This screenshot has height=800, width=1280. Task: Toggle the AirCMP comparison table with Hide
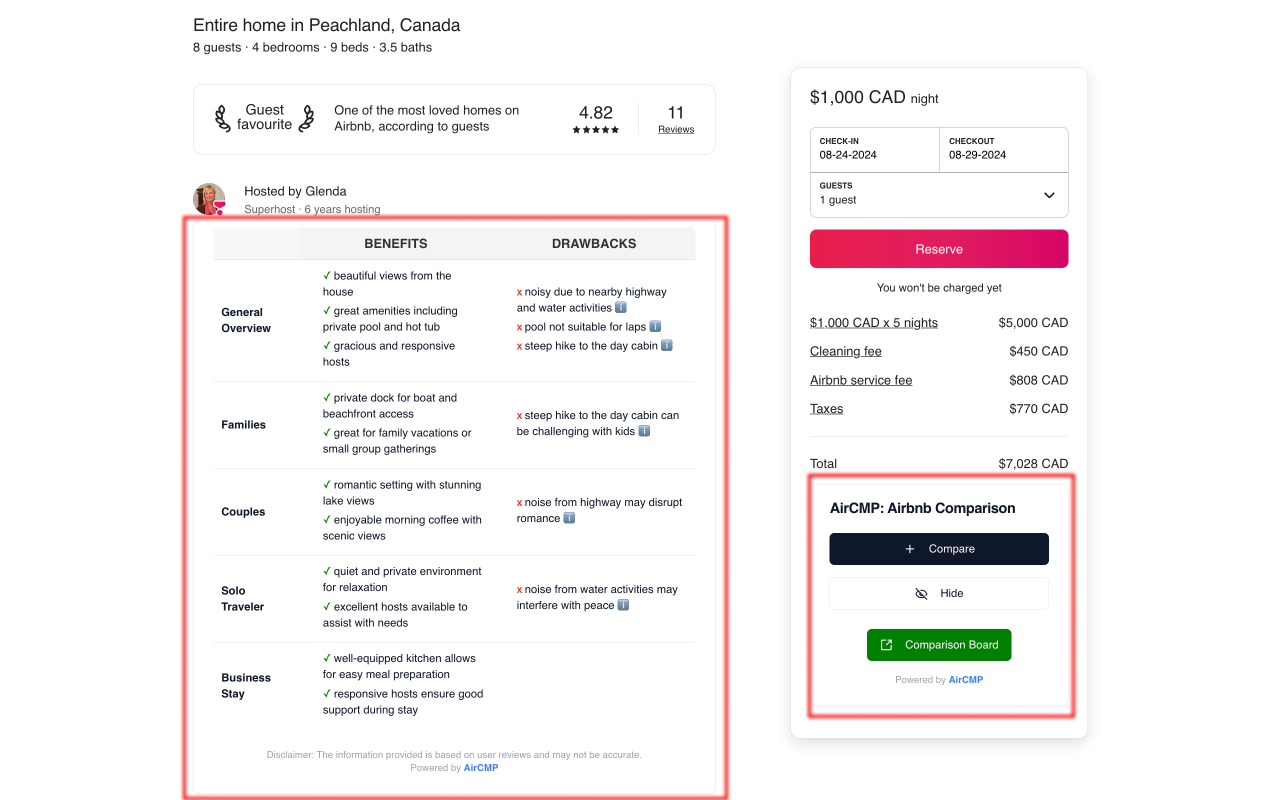(938, 593)
